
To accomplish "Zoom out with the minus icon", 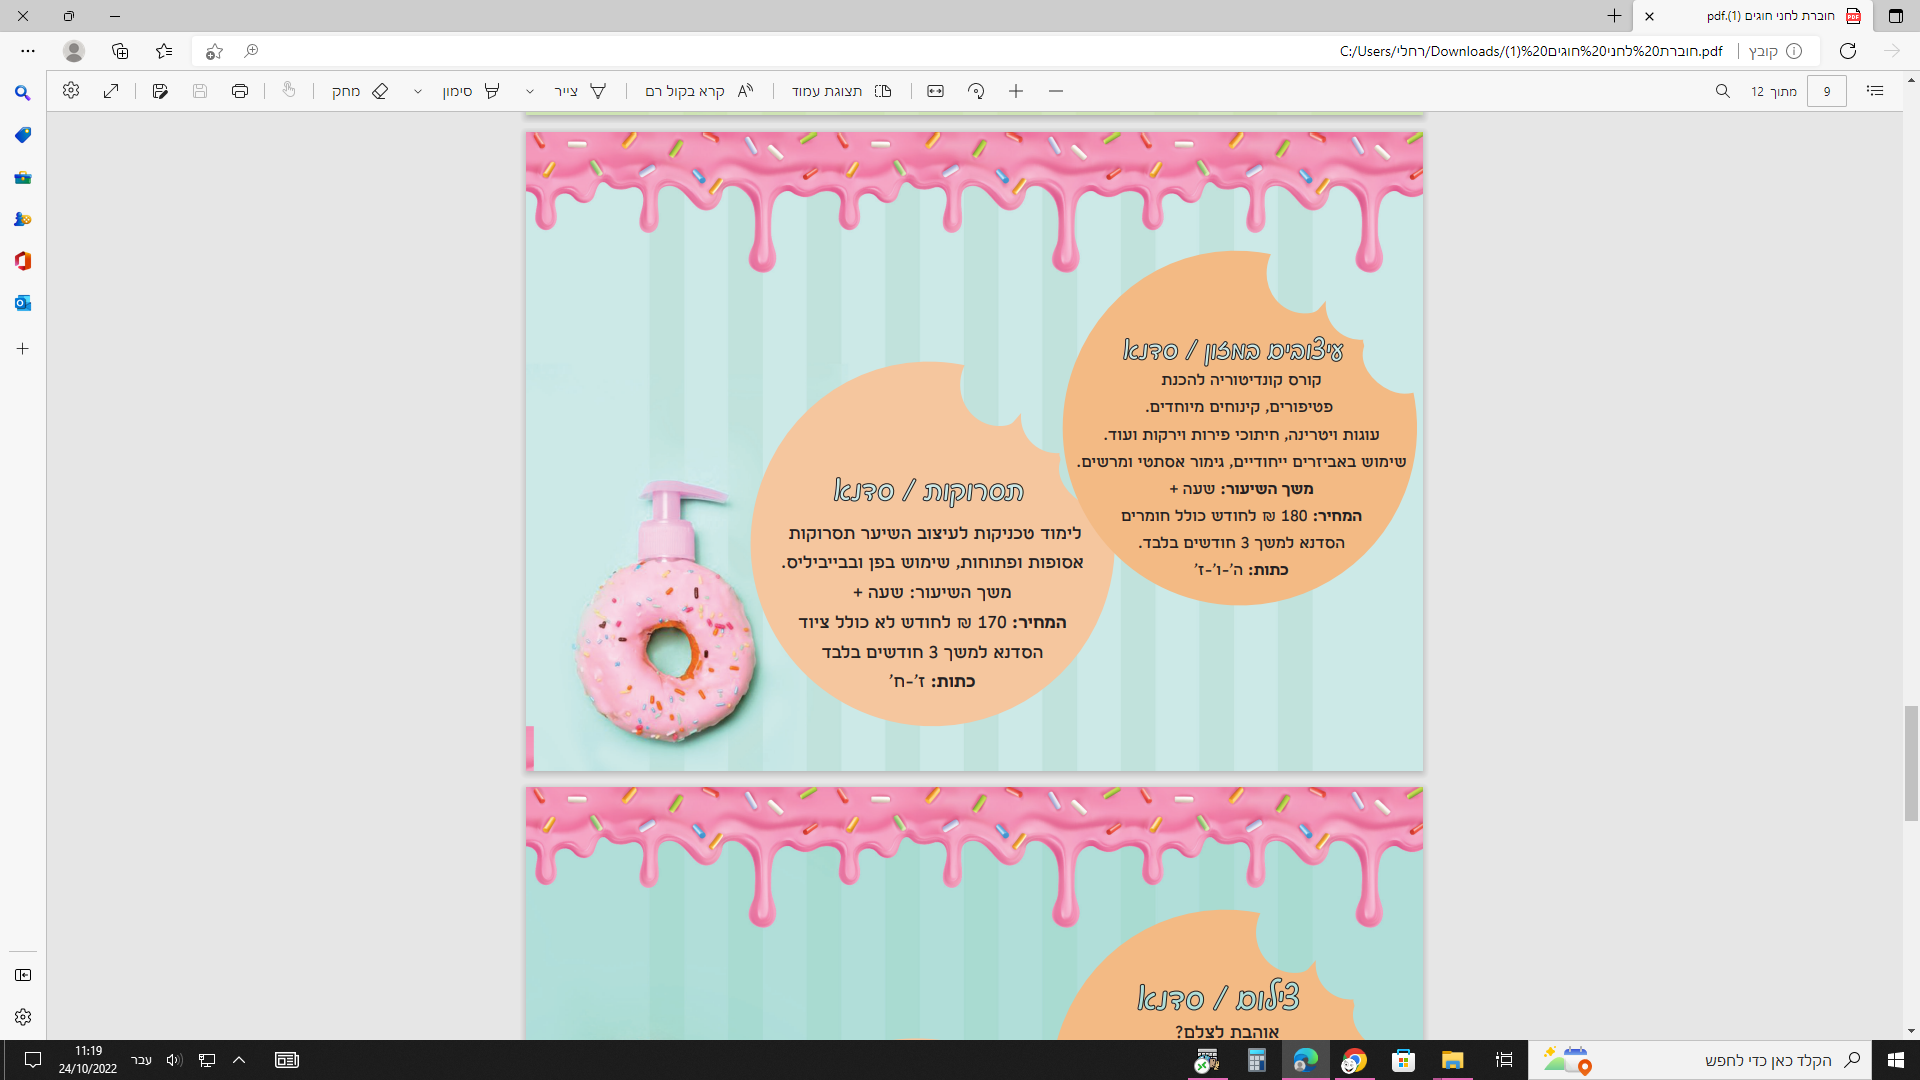I will [x=1056, y=91].
